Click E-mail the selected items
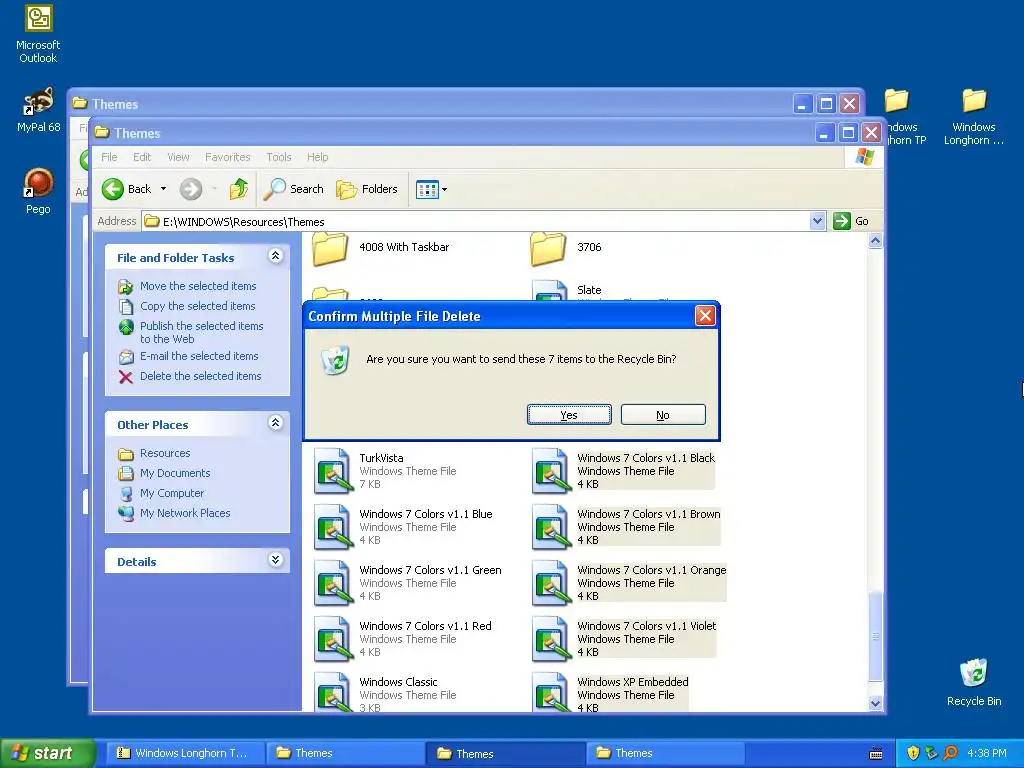 (199, 356)
